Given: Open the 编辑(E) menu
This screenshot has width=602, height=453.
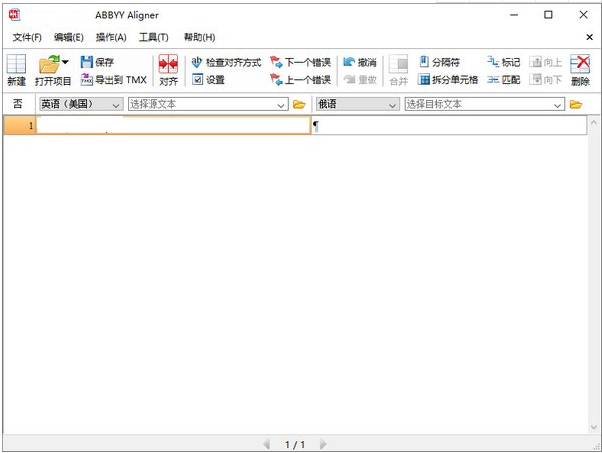Looking at the screenshot, I should pyautogui.click(x=69, y=37).
